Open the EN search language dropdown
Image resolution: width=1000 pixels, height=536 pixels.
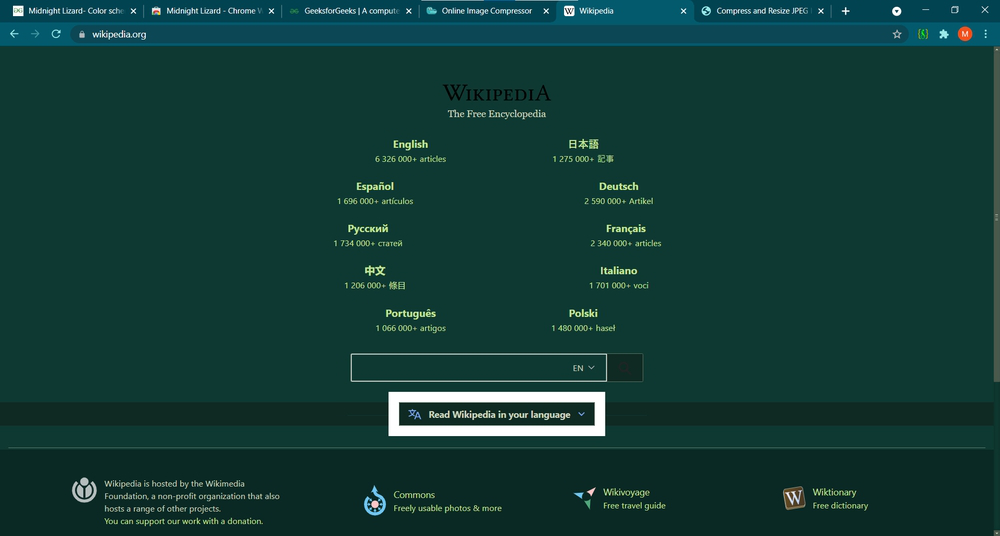coord(584,368)
